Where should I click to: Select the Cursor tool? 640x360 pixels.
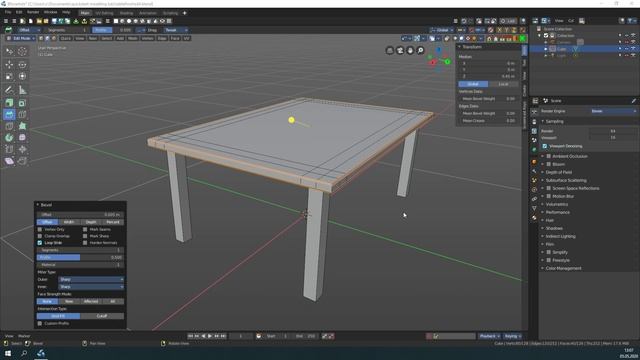coord(22,51)
